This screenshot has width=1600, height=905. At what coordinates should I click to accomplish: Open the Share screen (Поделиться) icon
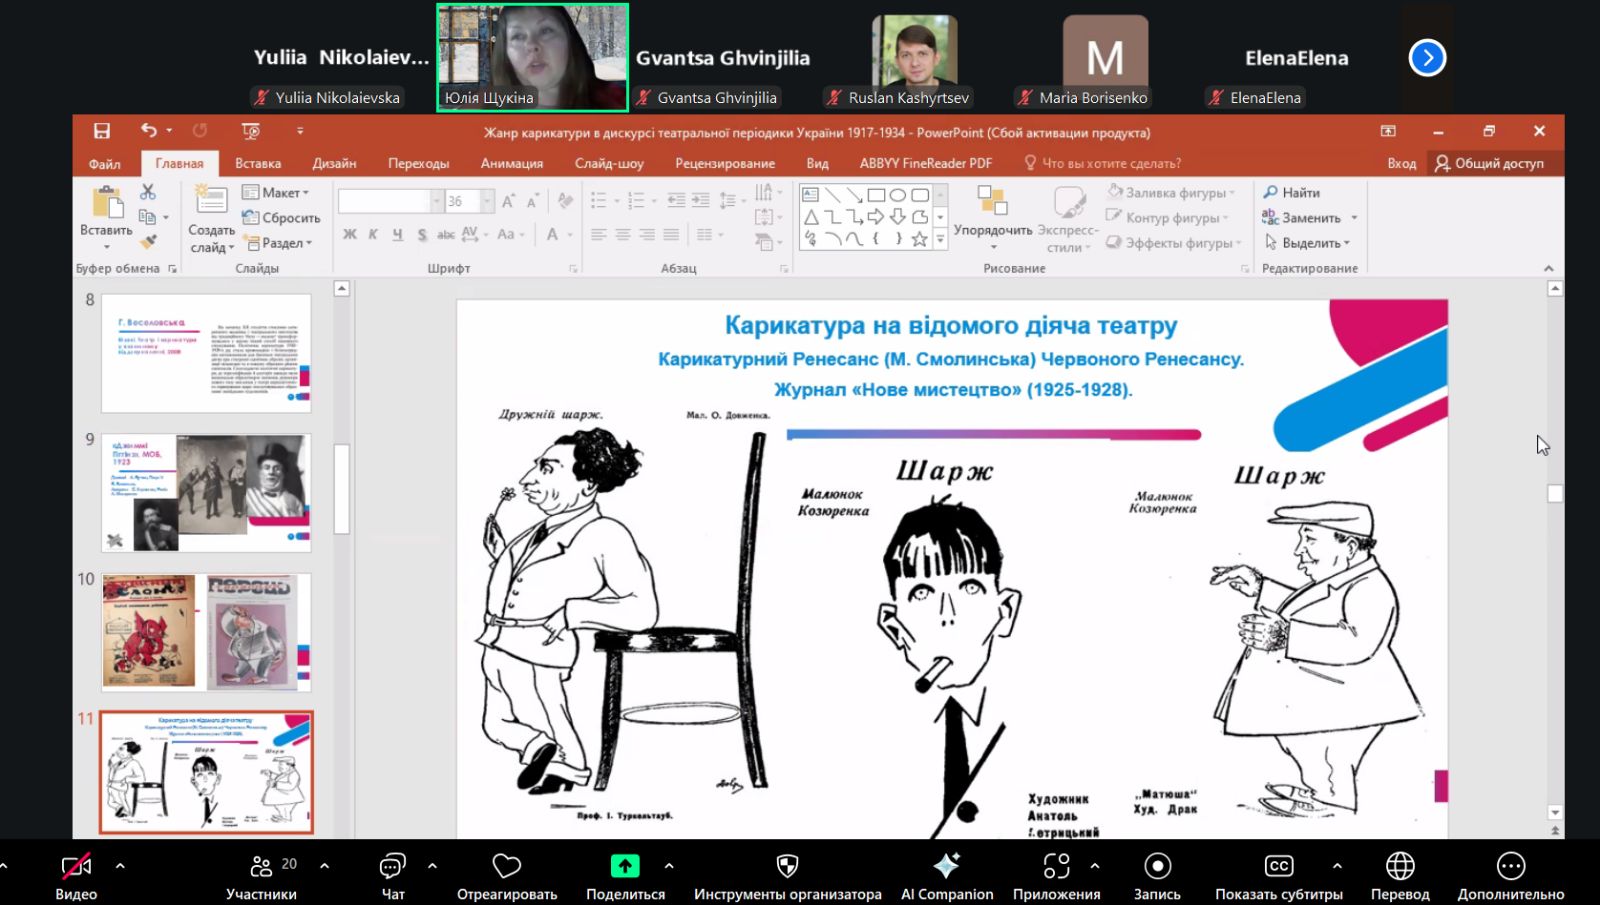[625, 866]
